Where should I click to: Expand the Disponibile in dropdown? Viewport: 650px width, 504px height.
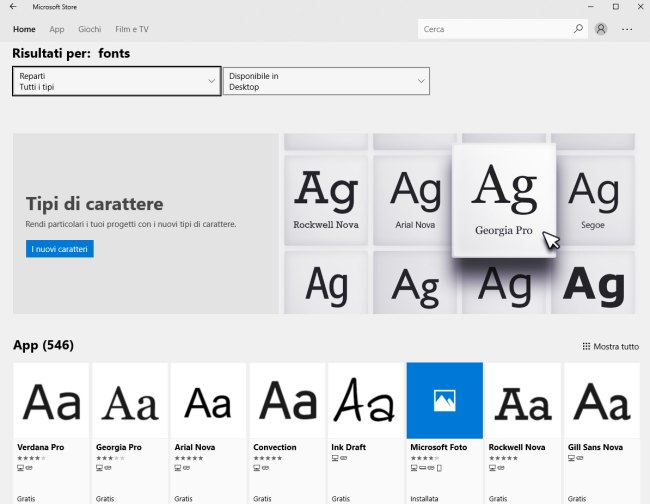(x=326, y=81)
